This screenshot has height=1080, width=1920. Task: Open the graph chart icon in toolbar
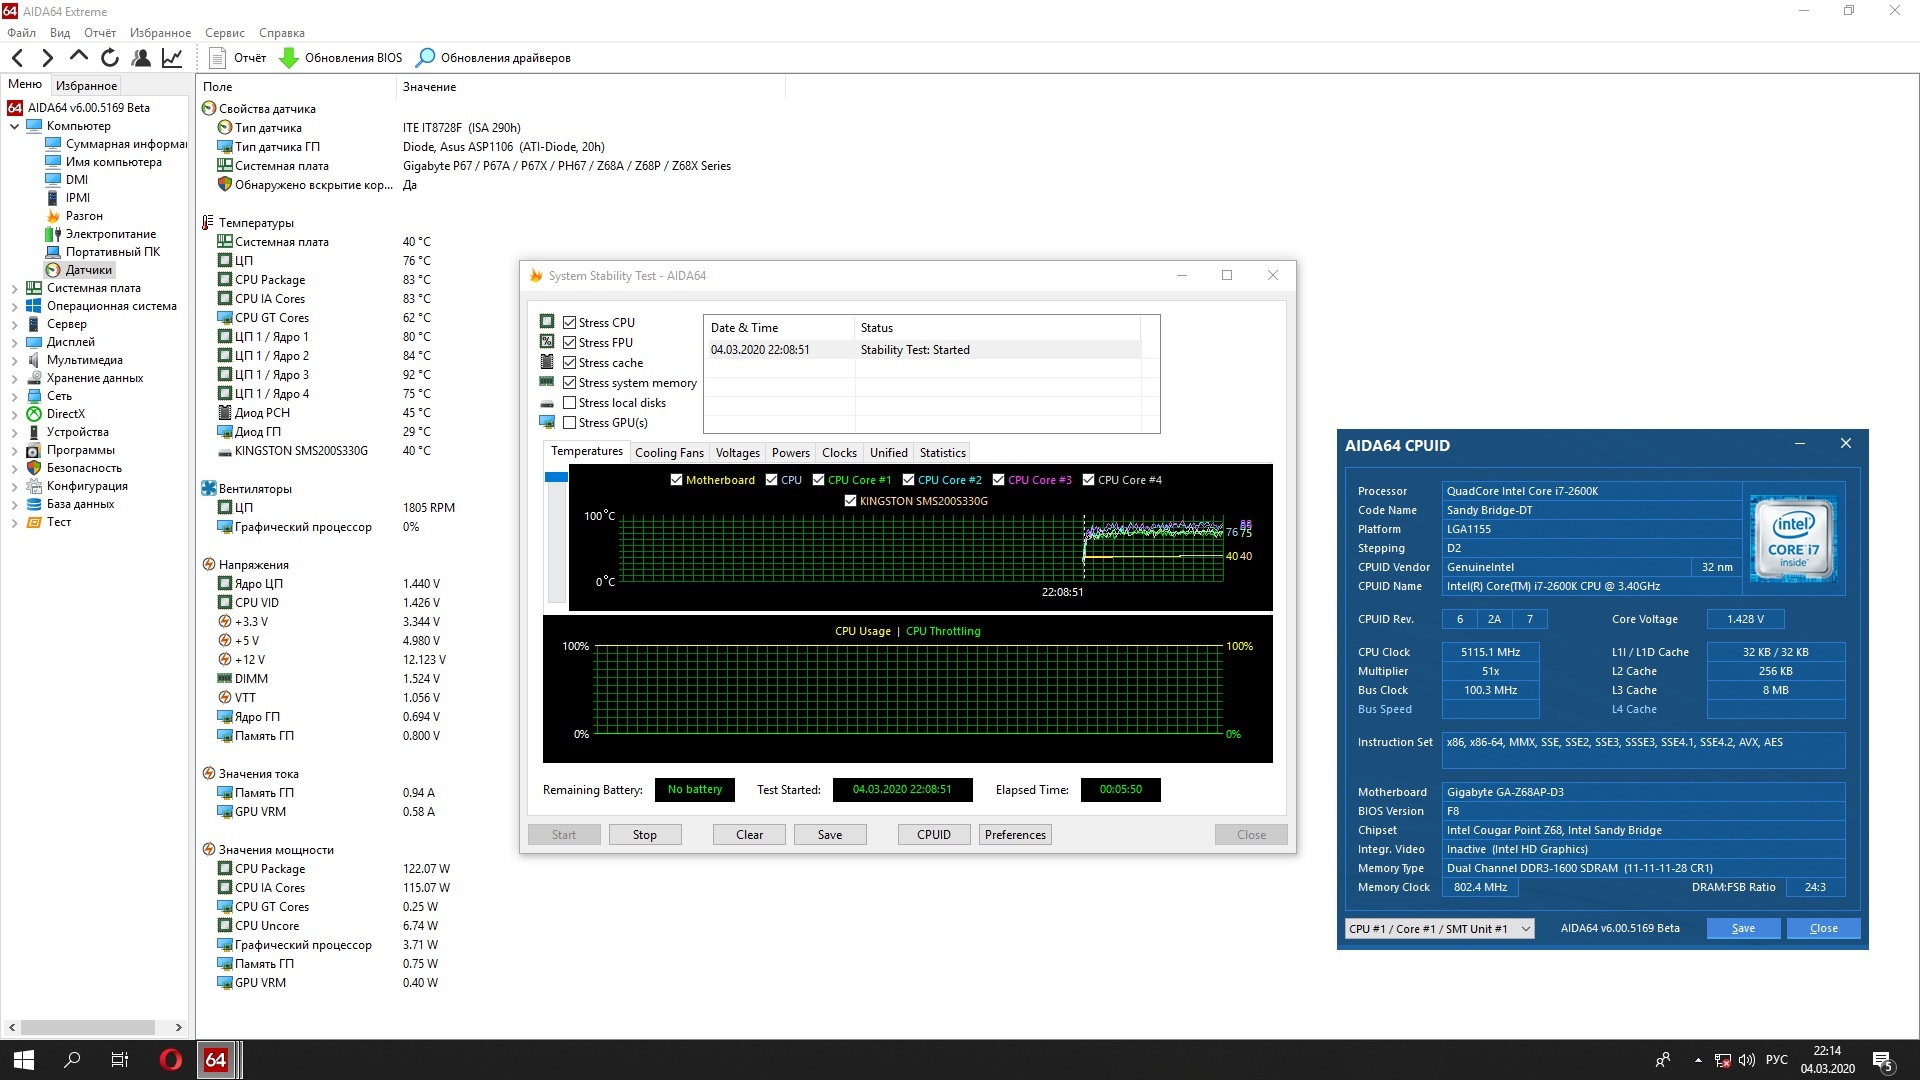172,58
